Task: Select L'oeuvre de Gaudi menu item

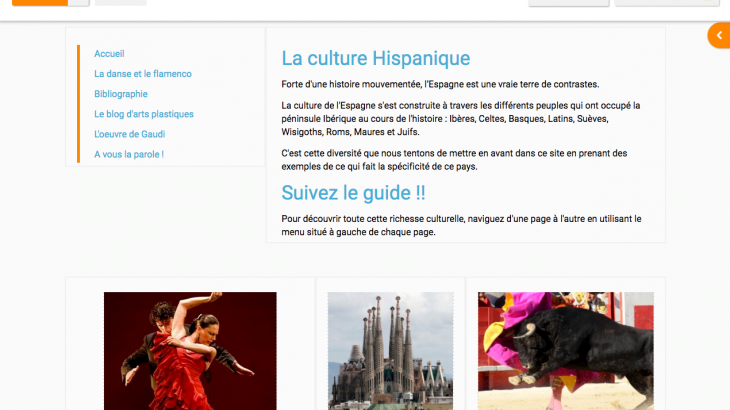Action: coord(129,134)
